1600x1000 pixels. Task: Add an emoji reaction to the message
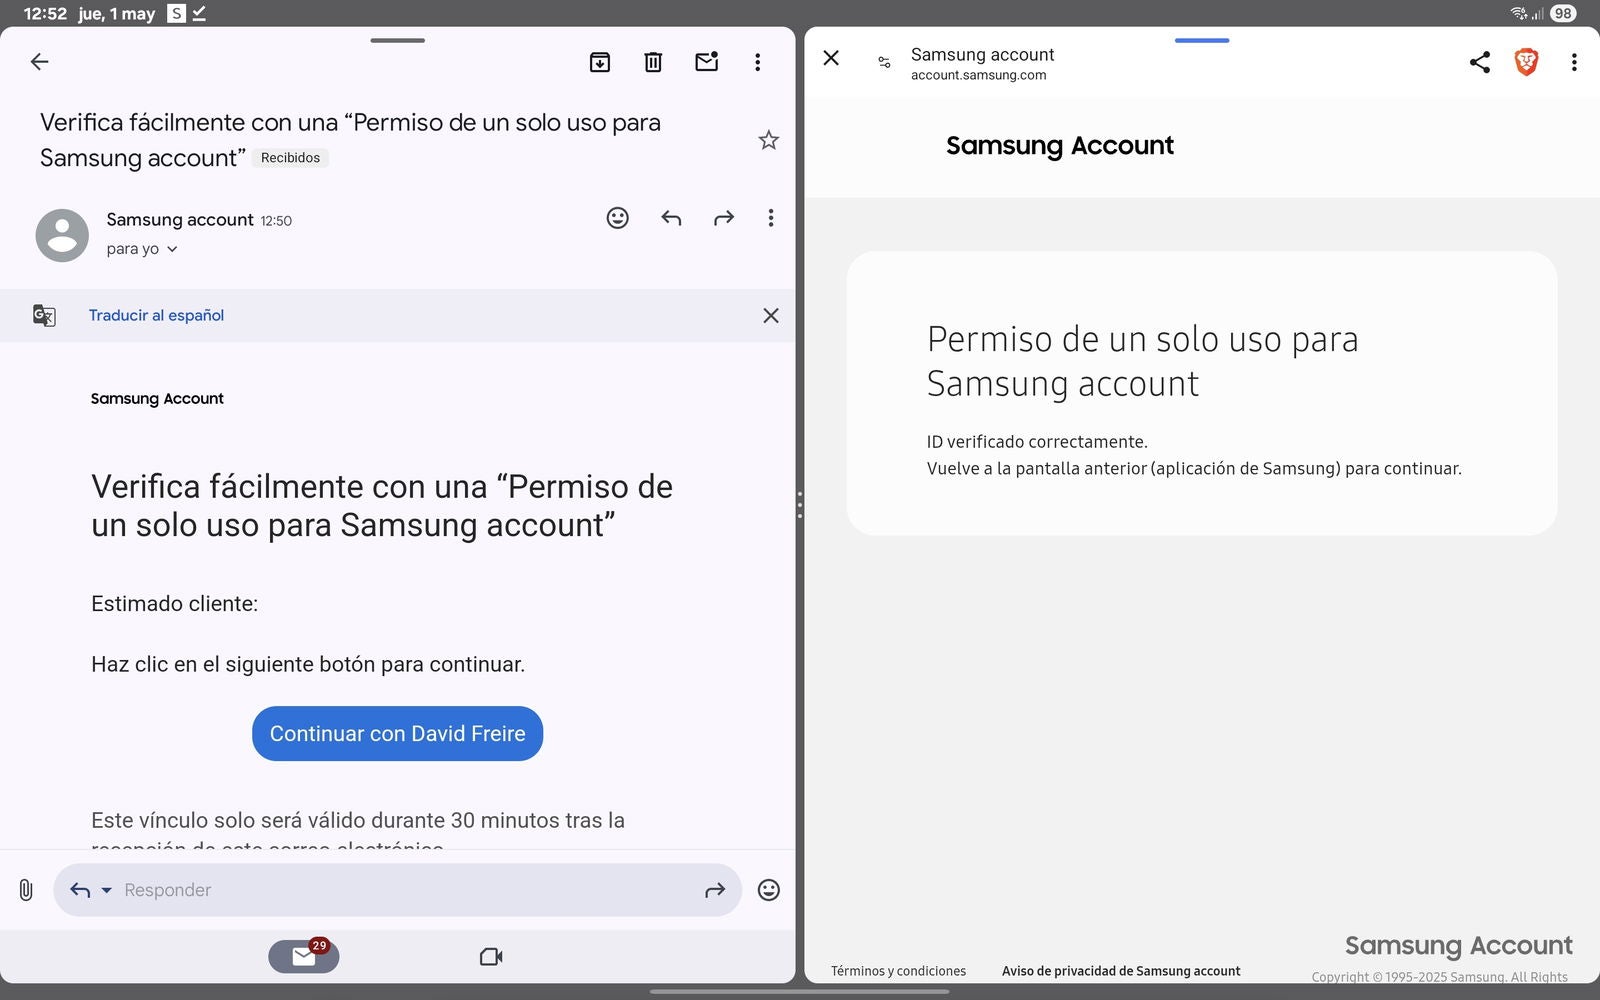pos(618,218)
